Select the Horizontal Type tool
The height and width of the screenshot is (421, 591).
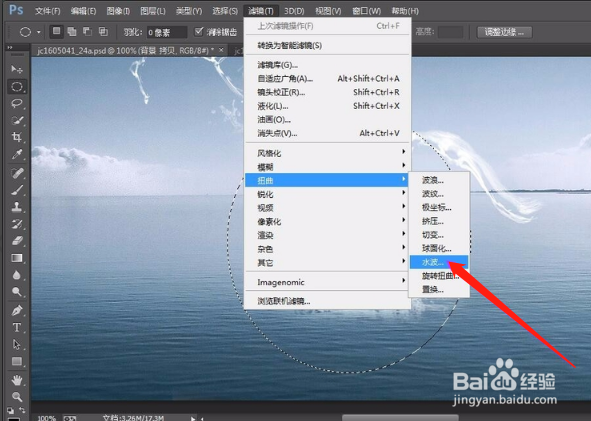pos(17,328)
